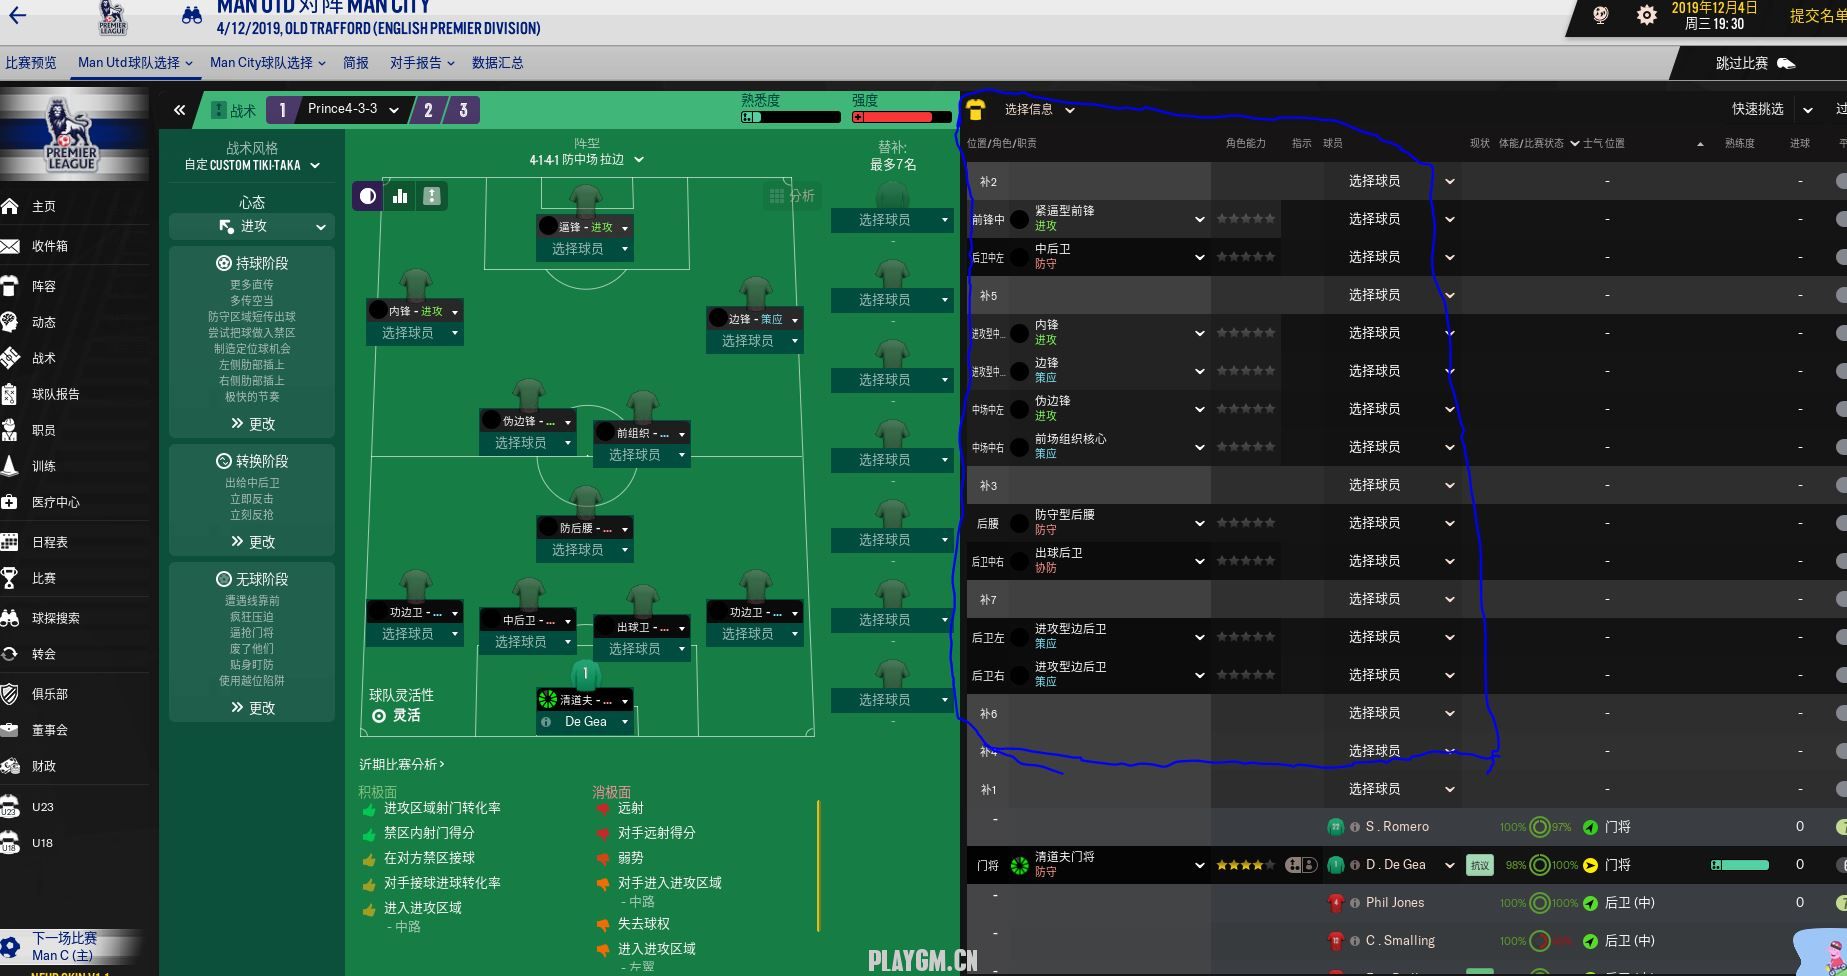Open 球队报告 team report in sidebar
Image resolution: width=1847 pixels, height=976 pixels.
tap(56, 394)
